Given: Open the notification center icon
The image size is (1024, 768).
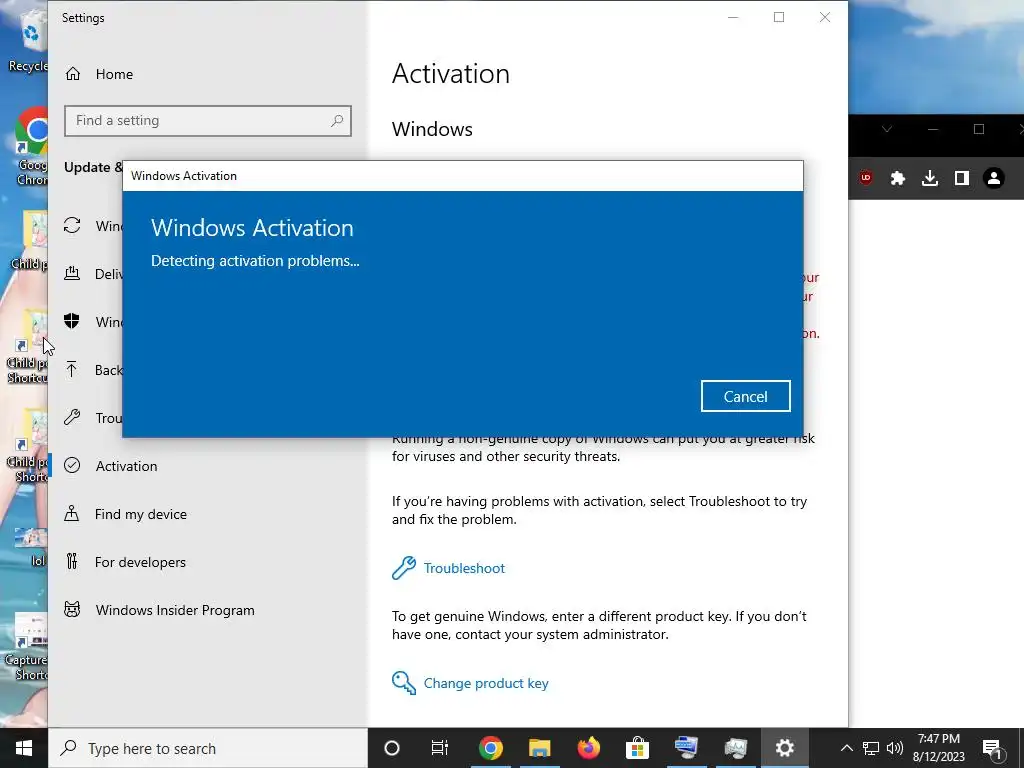Looking at the screenshot, I should (992, 749).
